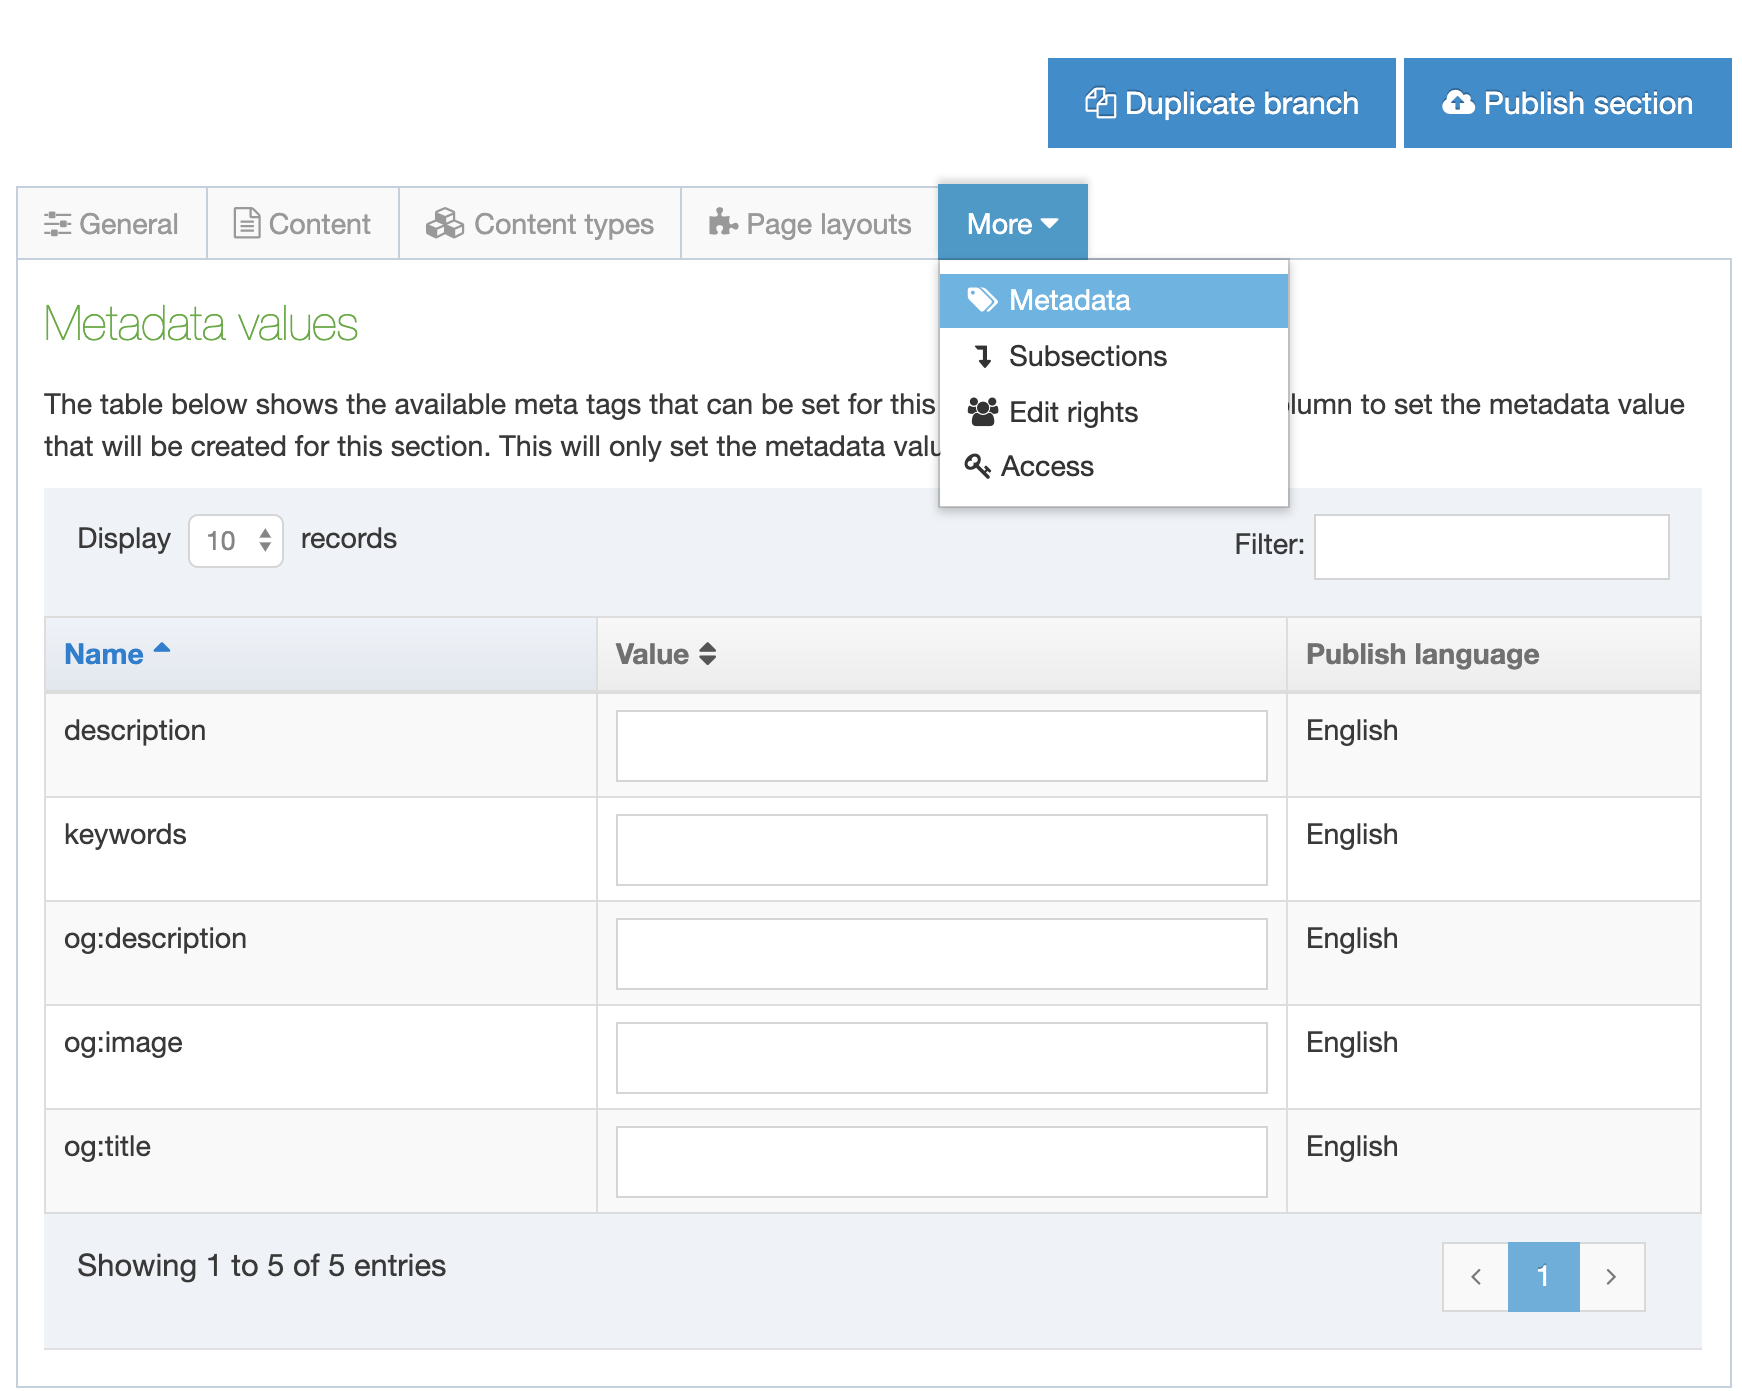Click the next page arrow
Image resolution: width=1742 pixels, height=1391 pixels.
pos(1611,1276)
